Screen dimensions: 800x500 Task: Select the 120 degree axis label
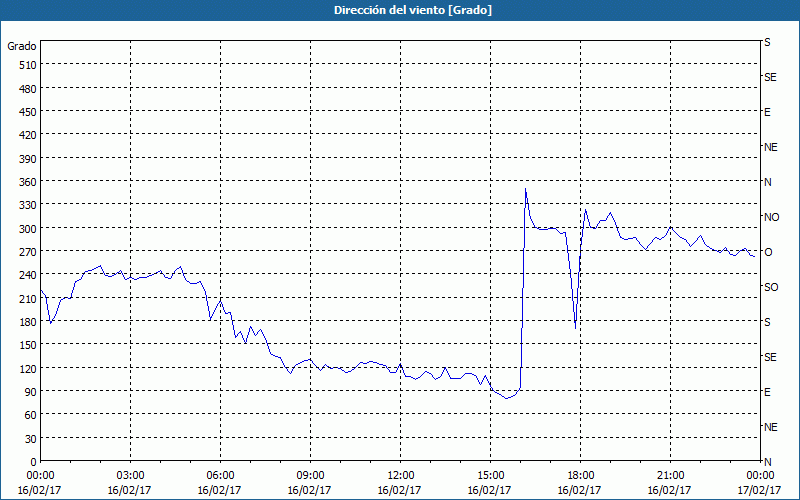pos(28,368)
